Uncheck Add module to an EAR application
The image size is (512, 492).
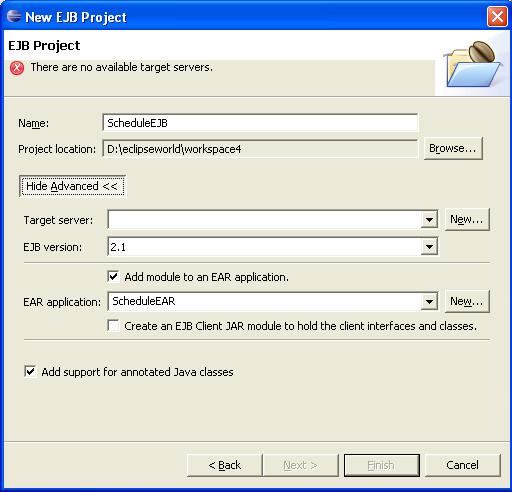(x=113, y=277)
